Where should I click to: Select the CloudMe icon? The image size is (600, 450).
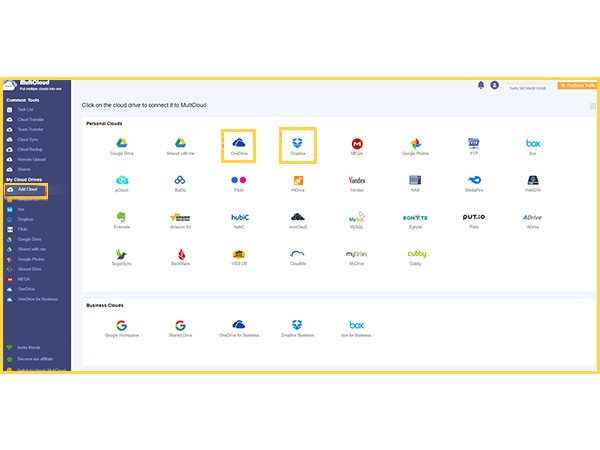point(298,257)
